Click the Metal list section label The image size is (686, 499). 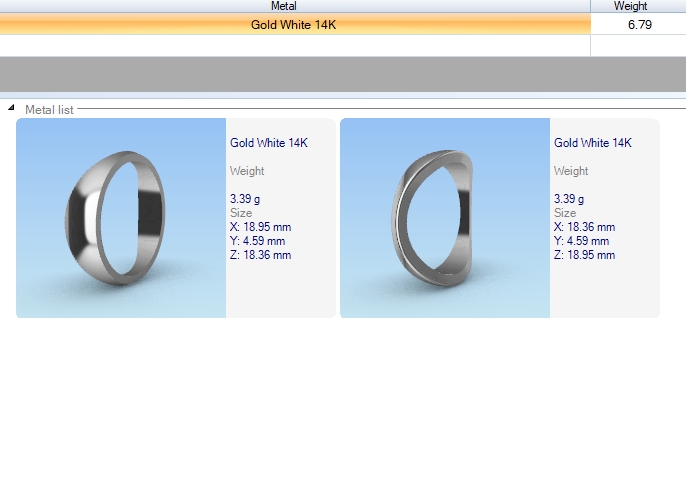pyautogui.click(x=49, y=109)
